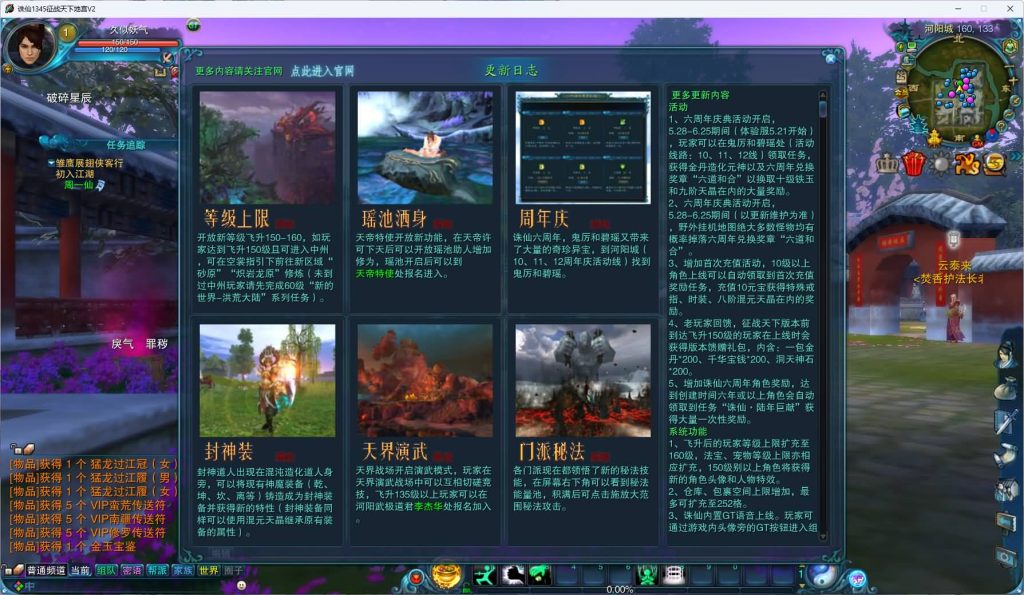Click the 陶一仙 NPC link in quest tracker
The width and height of the screenshot is (1024, 595).
point(82,185)
